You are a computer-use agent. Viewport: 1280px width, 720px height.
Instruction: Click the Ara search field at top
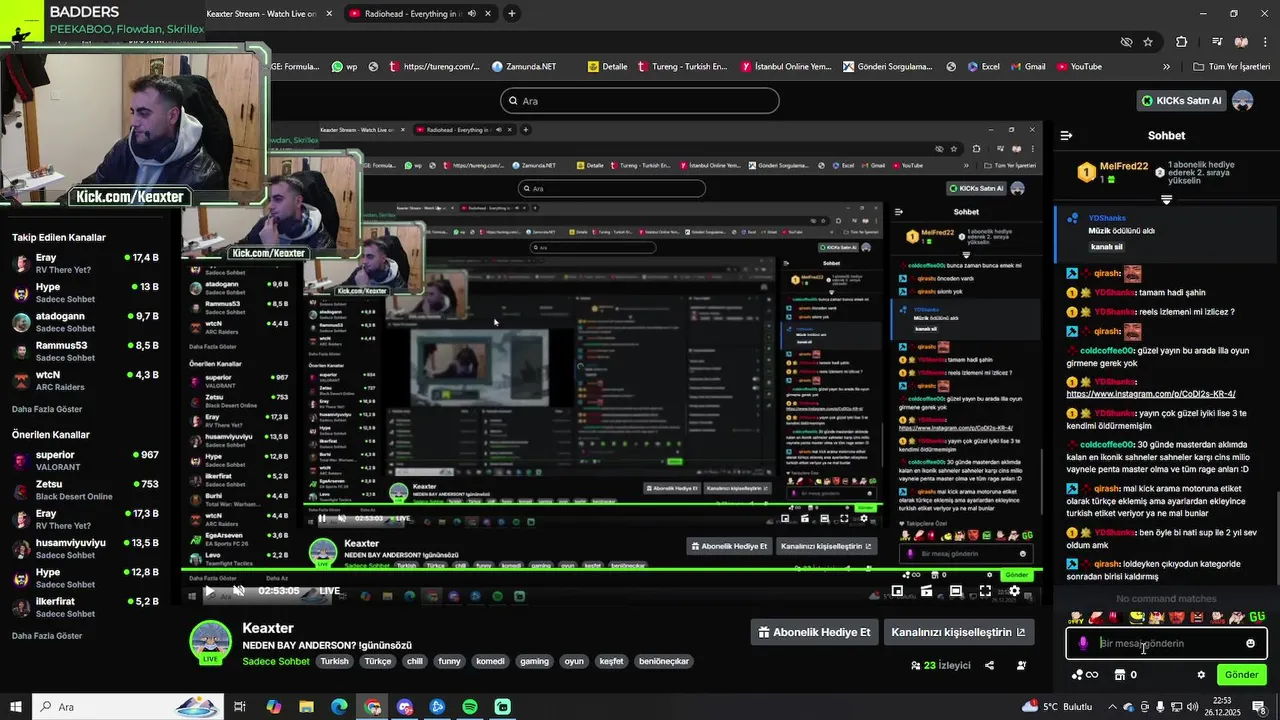[x=640, y=101]
